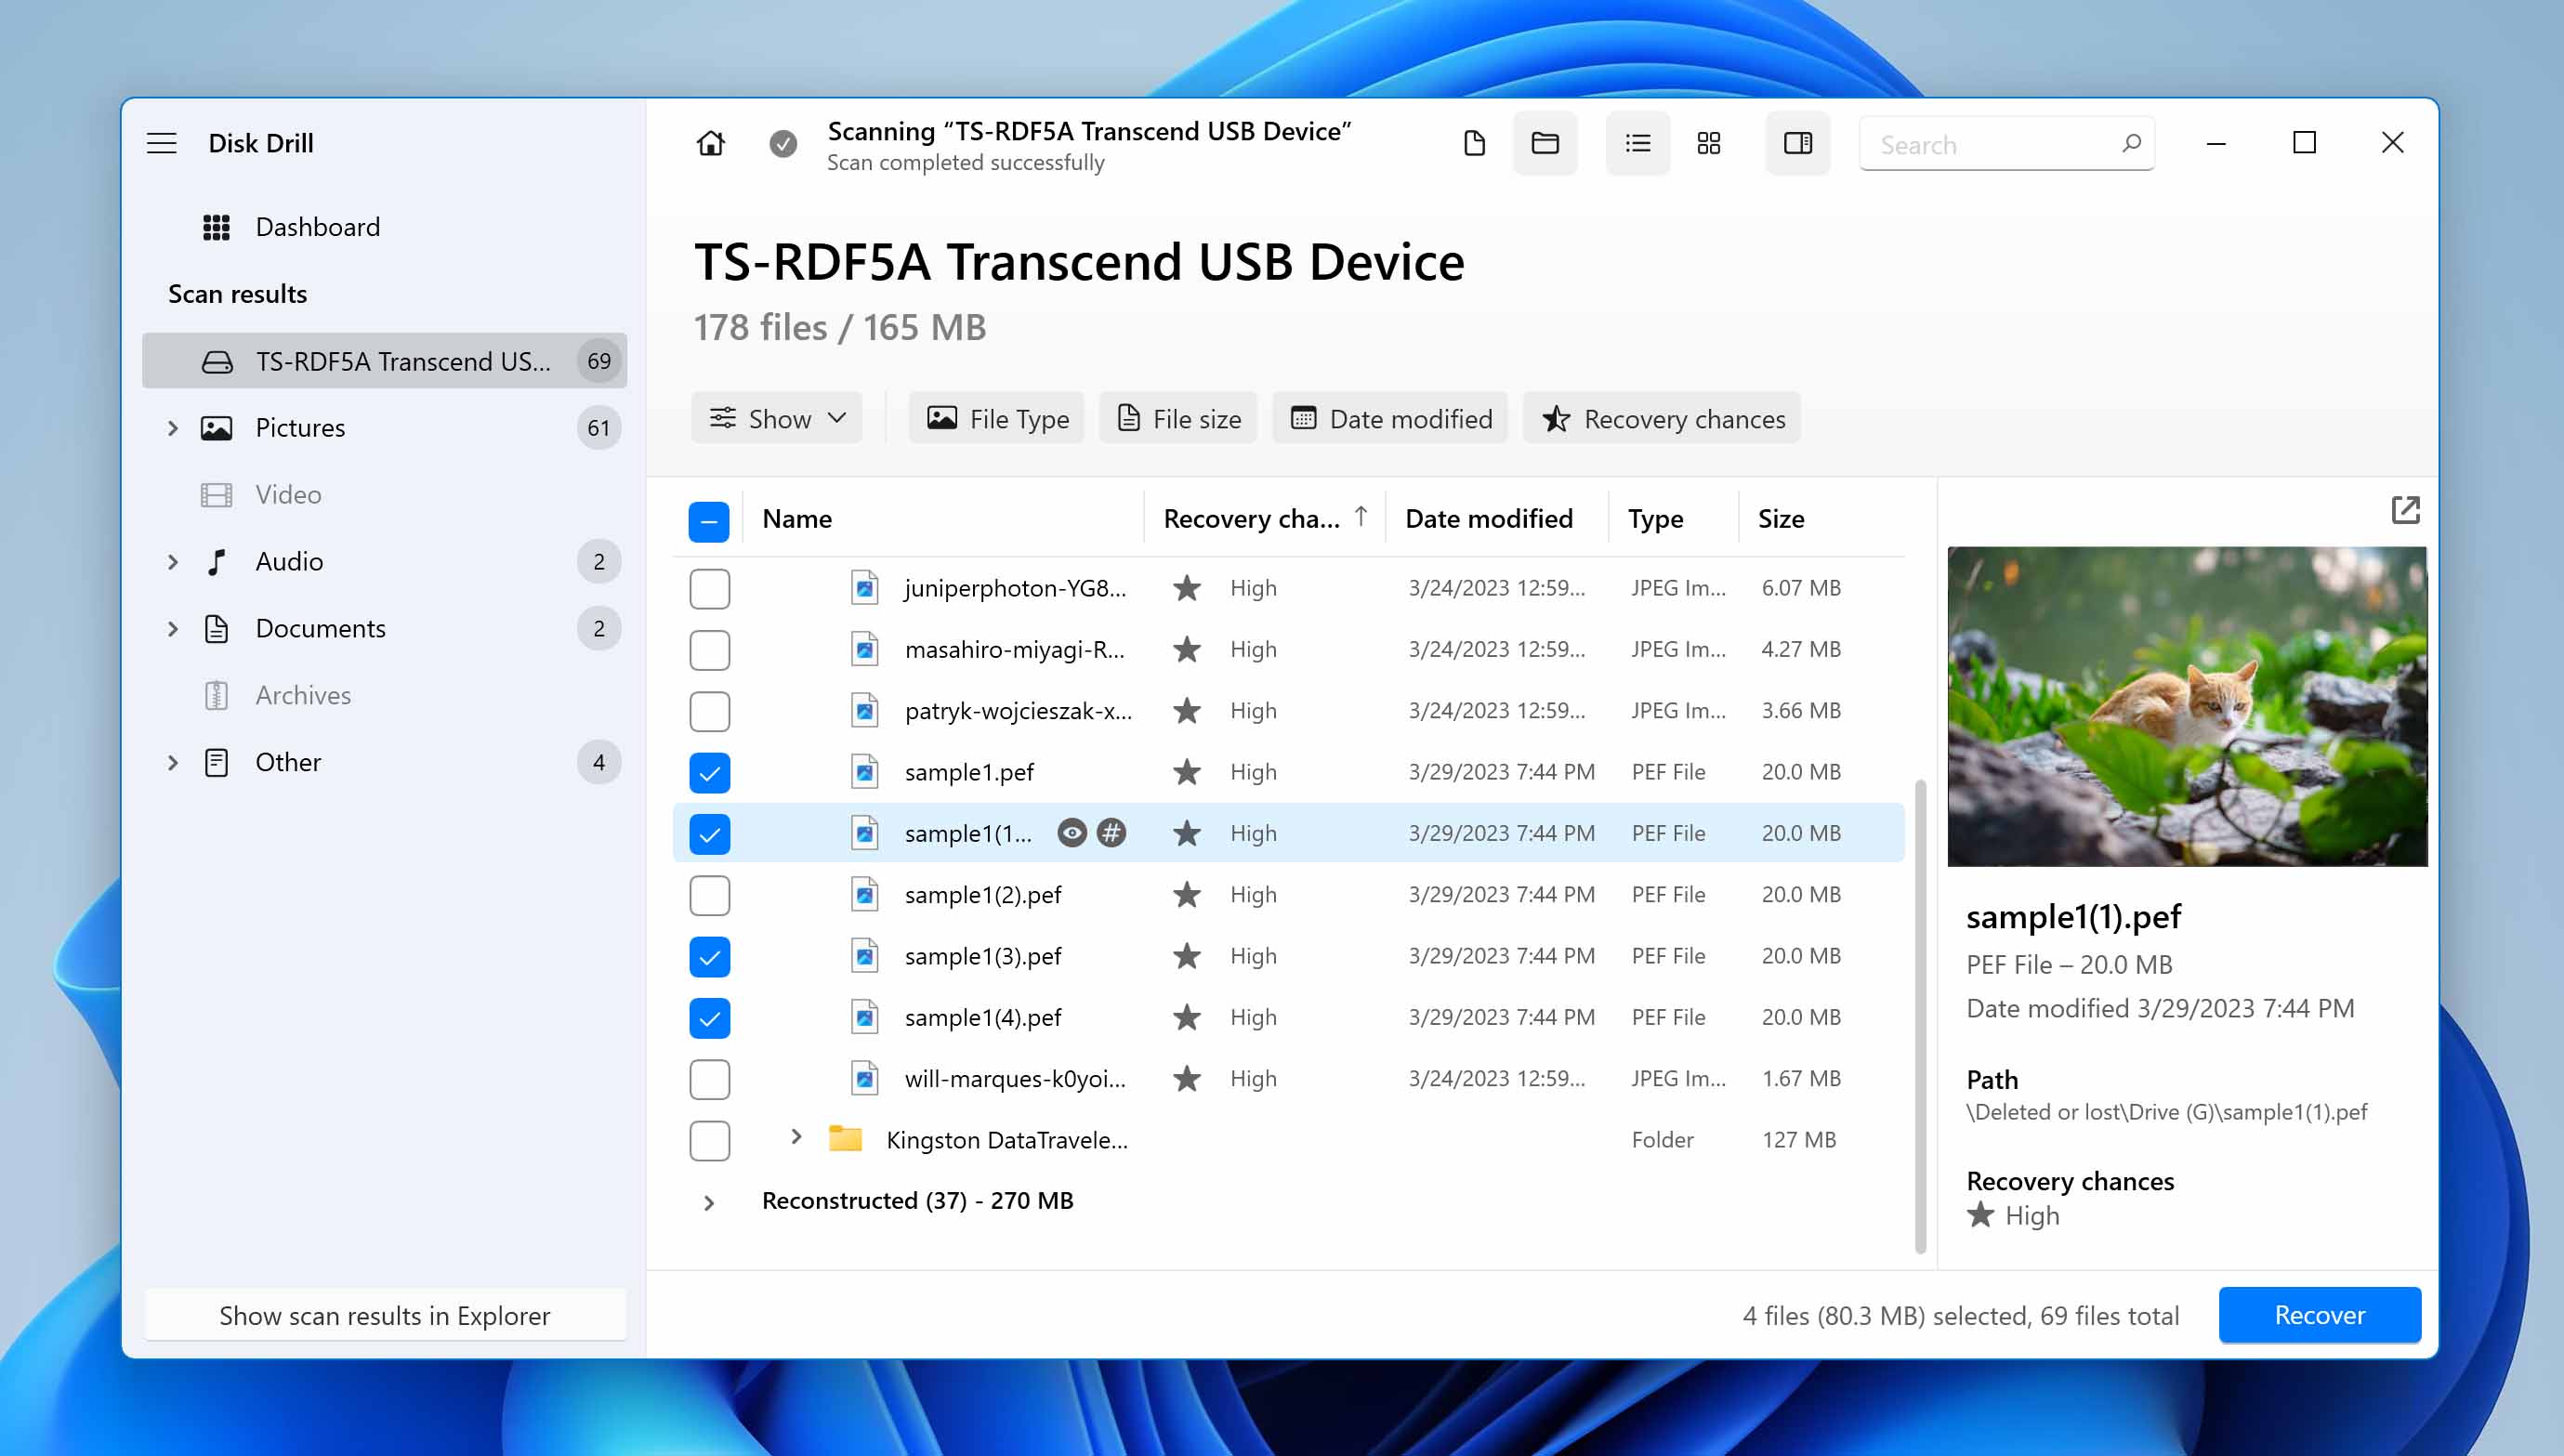
Task: Go to the home screen icon
Action: pyautogui.click(x=710, y=143)
